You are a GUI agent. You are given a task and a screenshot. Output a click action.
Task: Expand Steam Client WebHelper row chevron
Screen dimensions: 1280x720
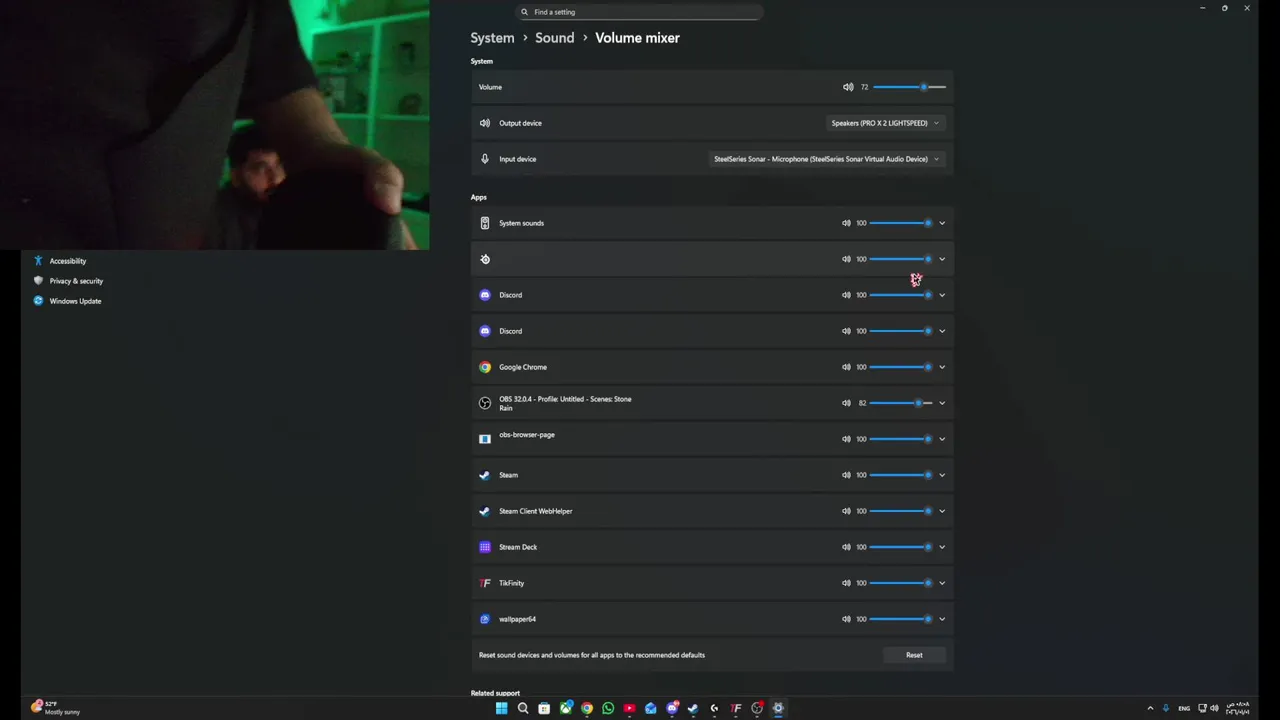pos(942,511)
